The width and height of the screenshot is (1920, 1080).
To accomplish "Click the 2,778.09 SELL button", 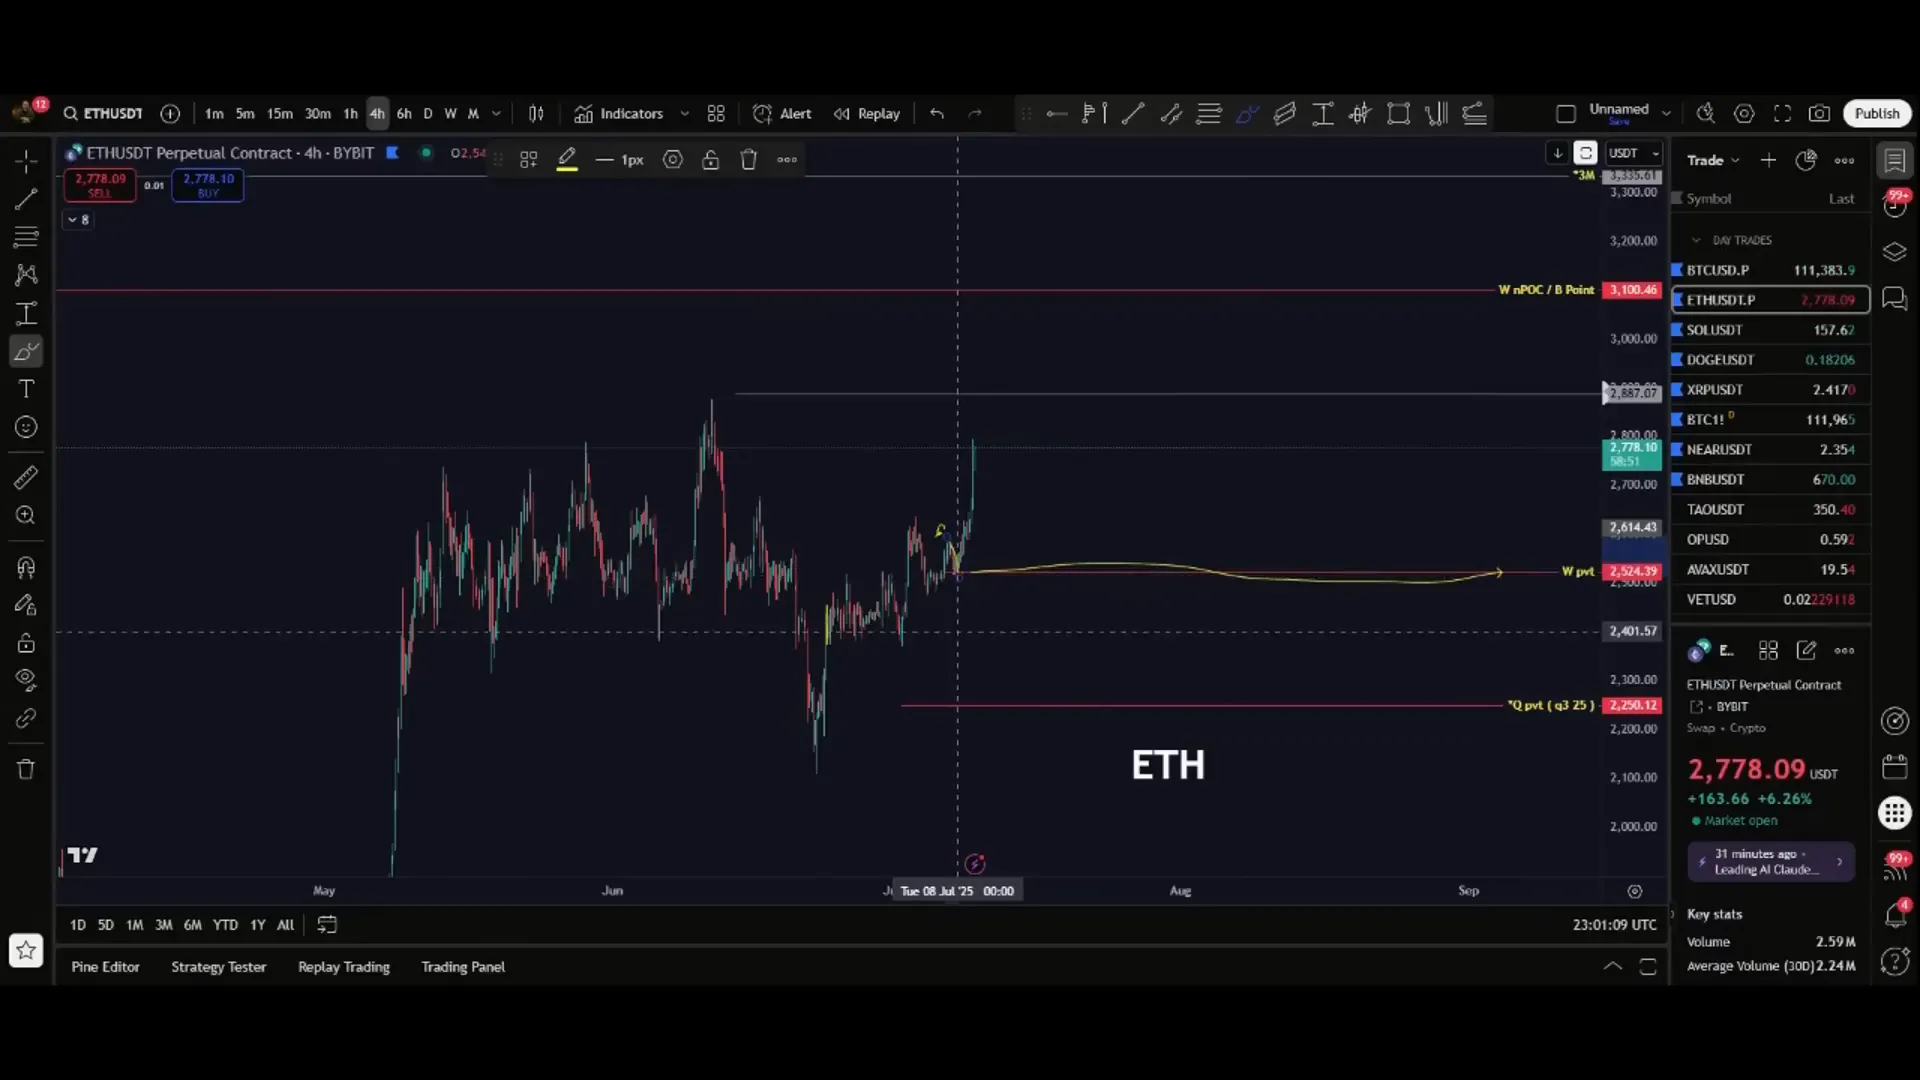I will (x=100, y=185).
